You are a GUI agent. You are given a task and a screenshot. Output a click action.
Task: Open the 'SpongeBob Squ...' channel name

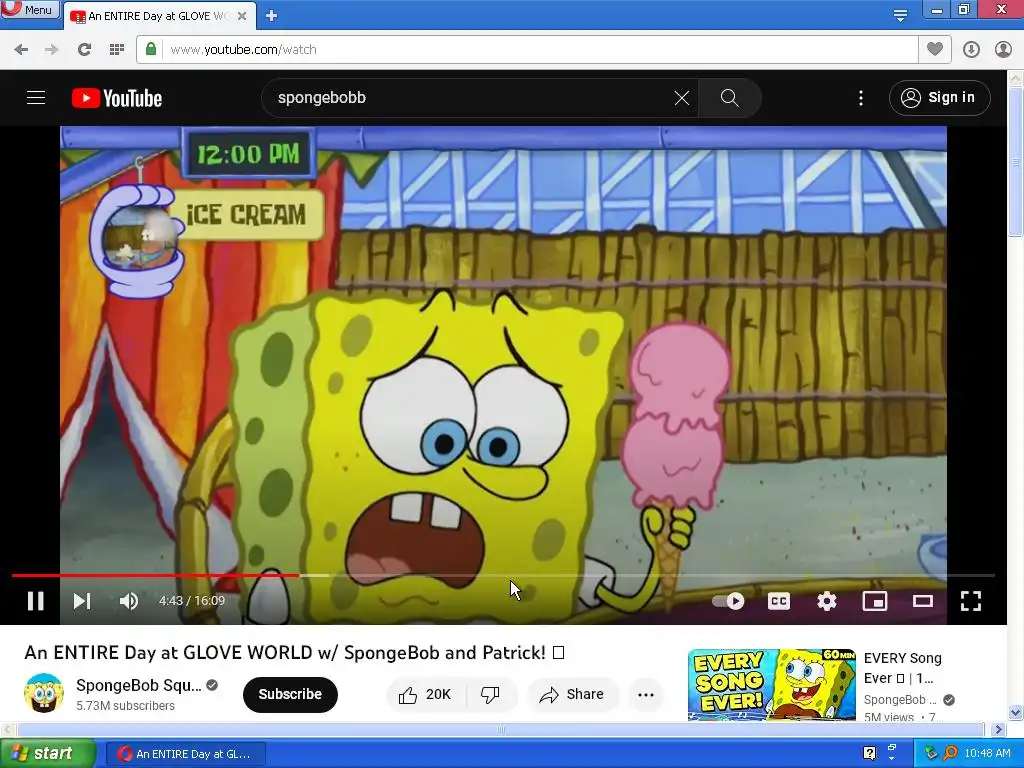(138, 685)
